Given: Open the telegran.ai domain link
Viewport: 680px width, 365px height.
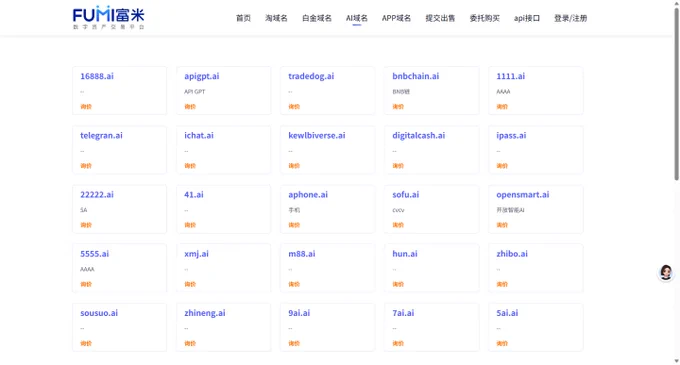Looking at the screenshot, I should 101,136.
